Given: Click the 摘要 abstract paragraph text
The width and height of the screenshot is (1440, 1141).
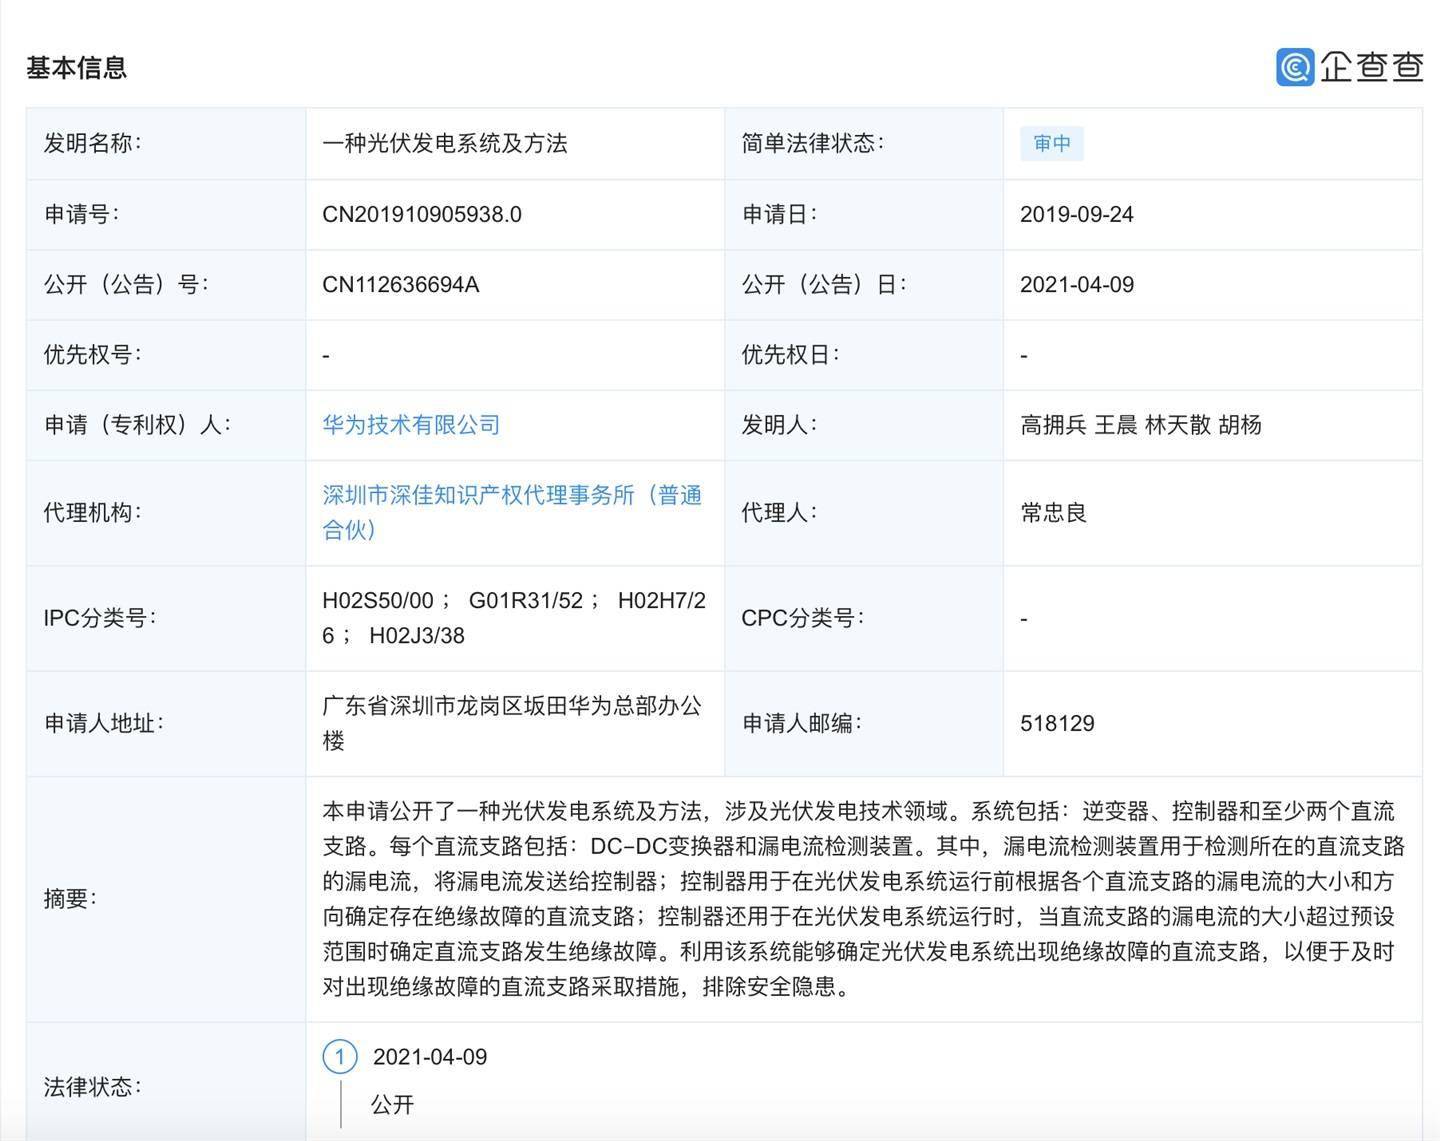Looking at the screenshot, I should pos(864,899).
